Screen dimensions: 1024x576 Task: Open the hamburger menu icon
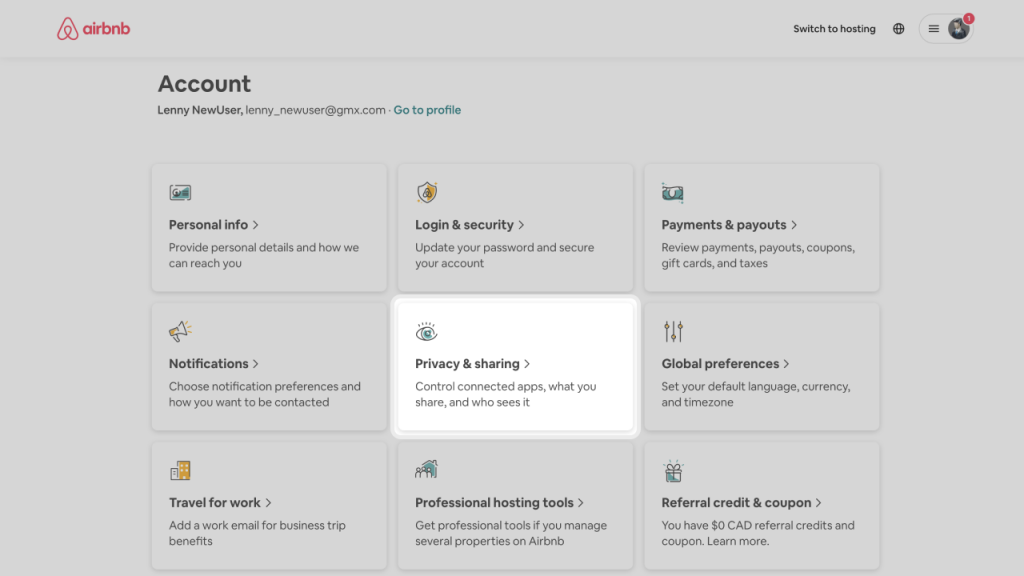[x=934, y=29]
